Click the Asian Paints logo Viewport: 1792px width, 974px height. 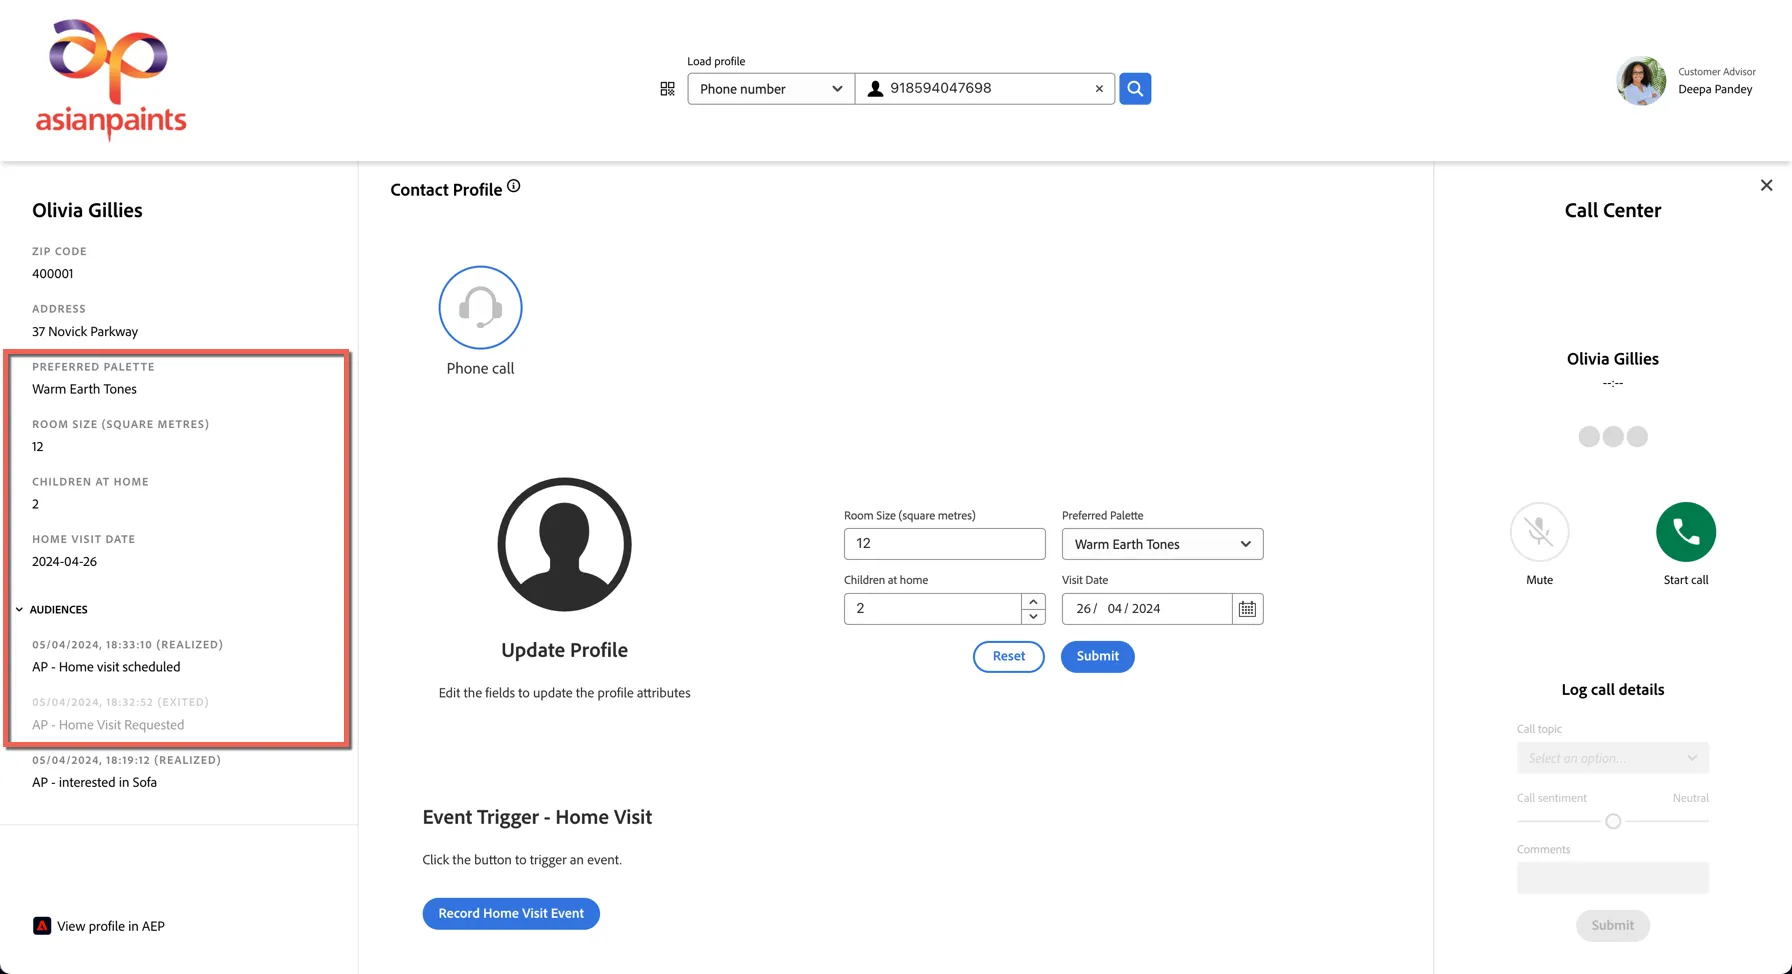111,80
